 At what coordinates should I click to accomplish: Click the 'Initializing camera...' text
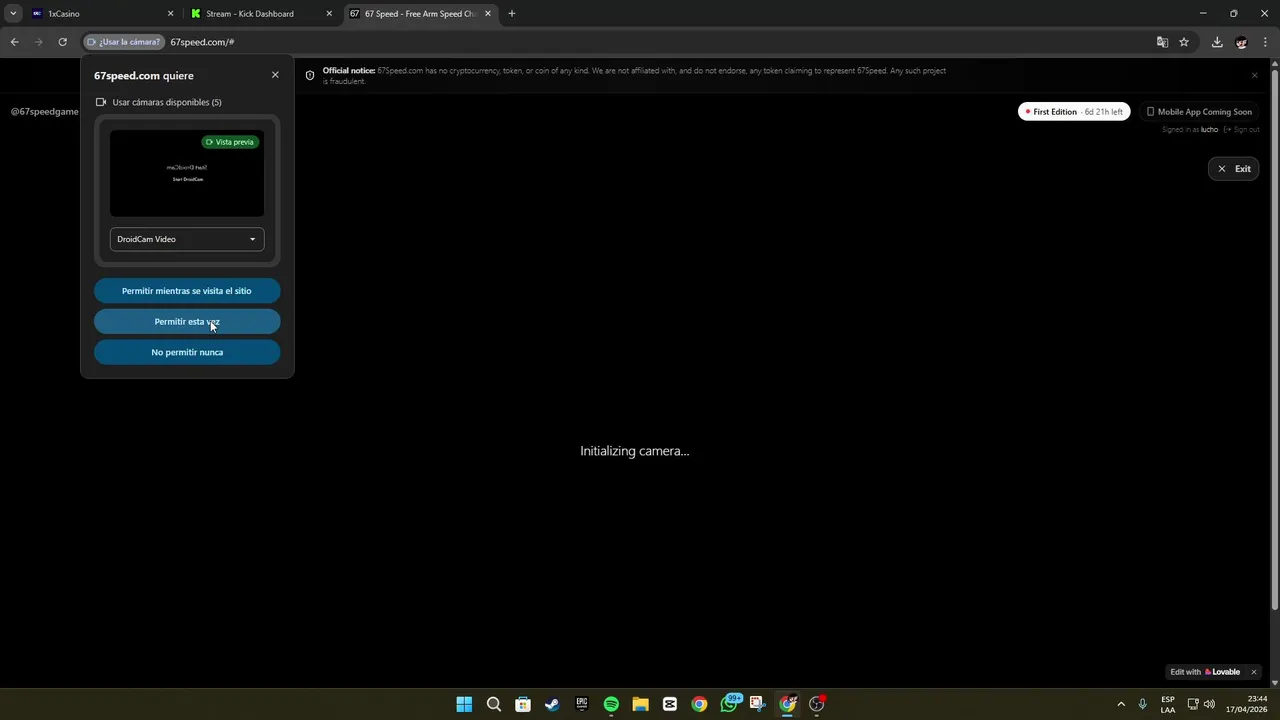pyautogui.click(x=635, y=451)
